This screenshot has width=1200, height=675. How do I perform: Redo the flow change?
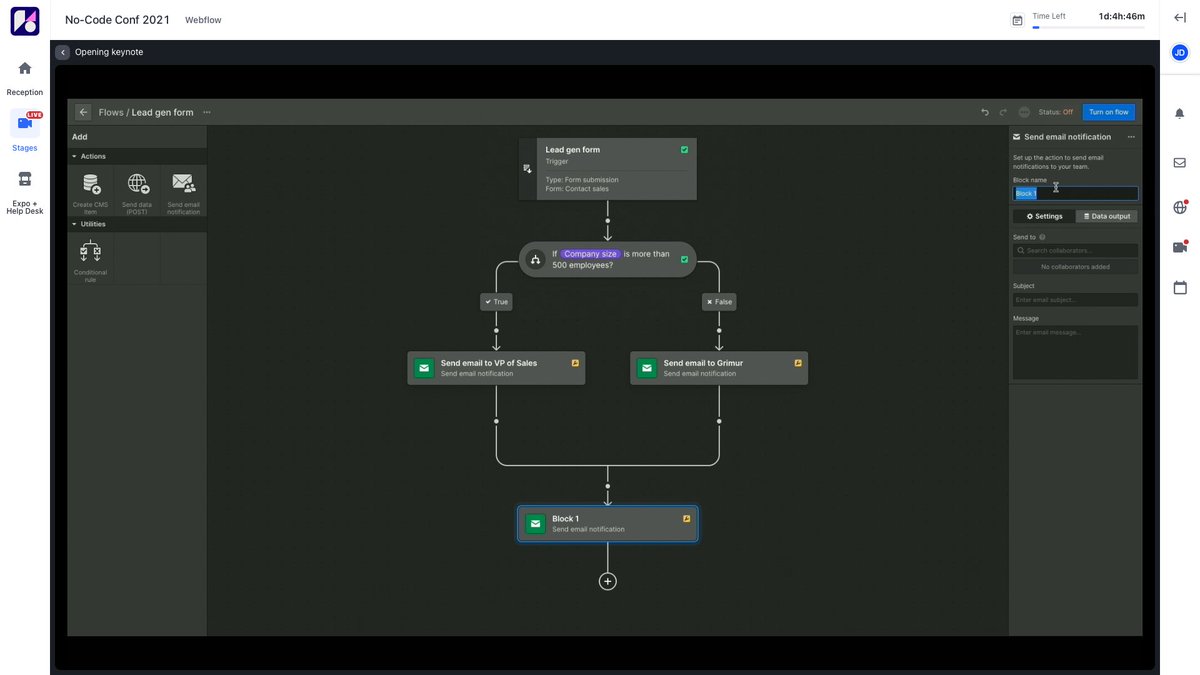tap(1003, 112)
